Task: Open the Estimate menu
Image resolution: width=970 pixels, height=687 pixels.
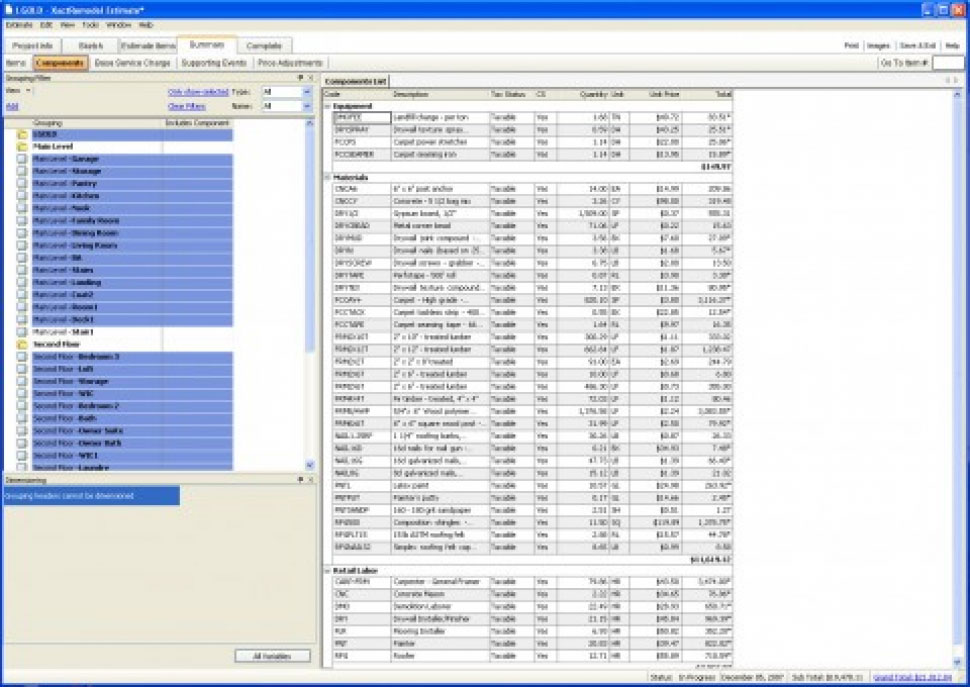Action: click(x=19, y=25)
